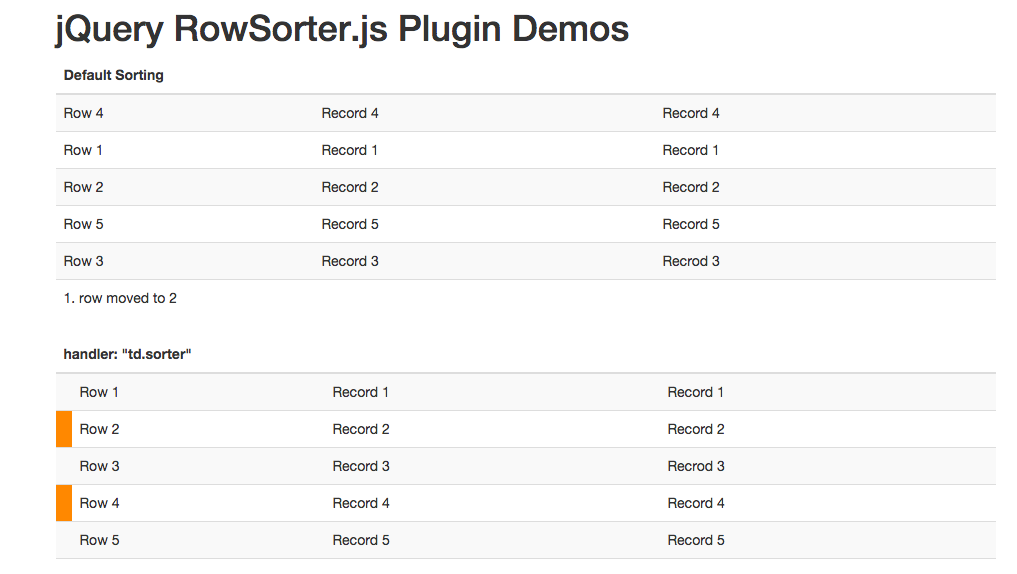Screen dimensions: 1017x574
Task: Click Row 2 cell in the Default Sorting table
Action: [x=84, y=187]
